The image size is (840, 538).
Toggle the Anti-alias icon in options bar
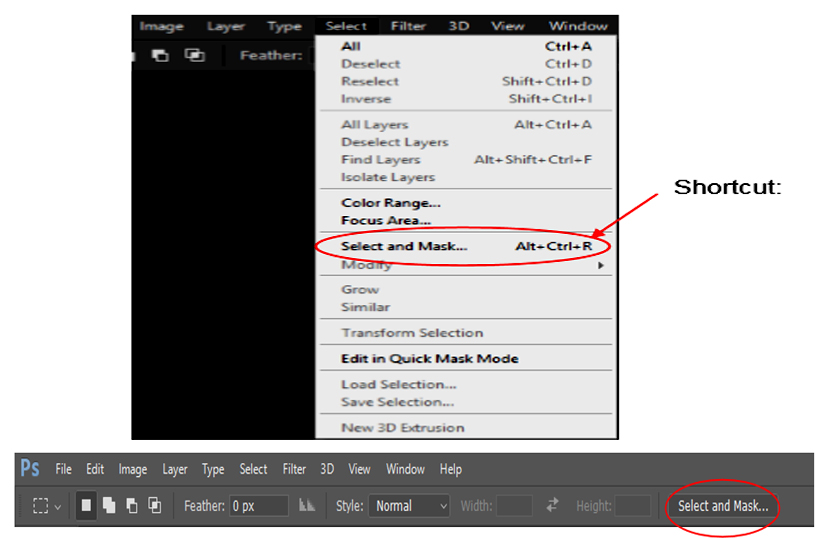coord(307,505)
